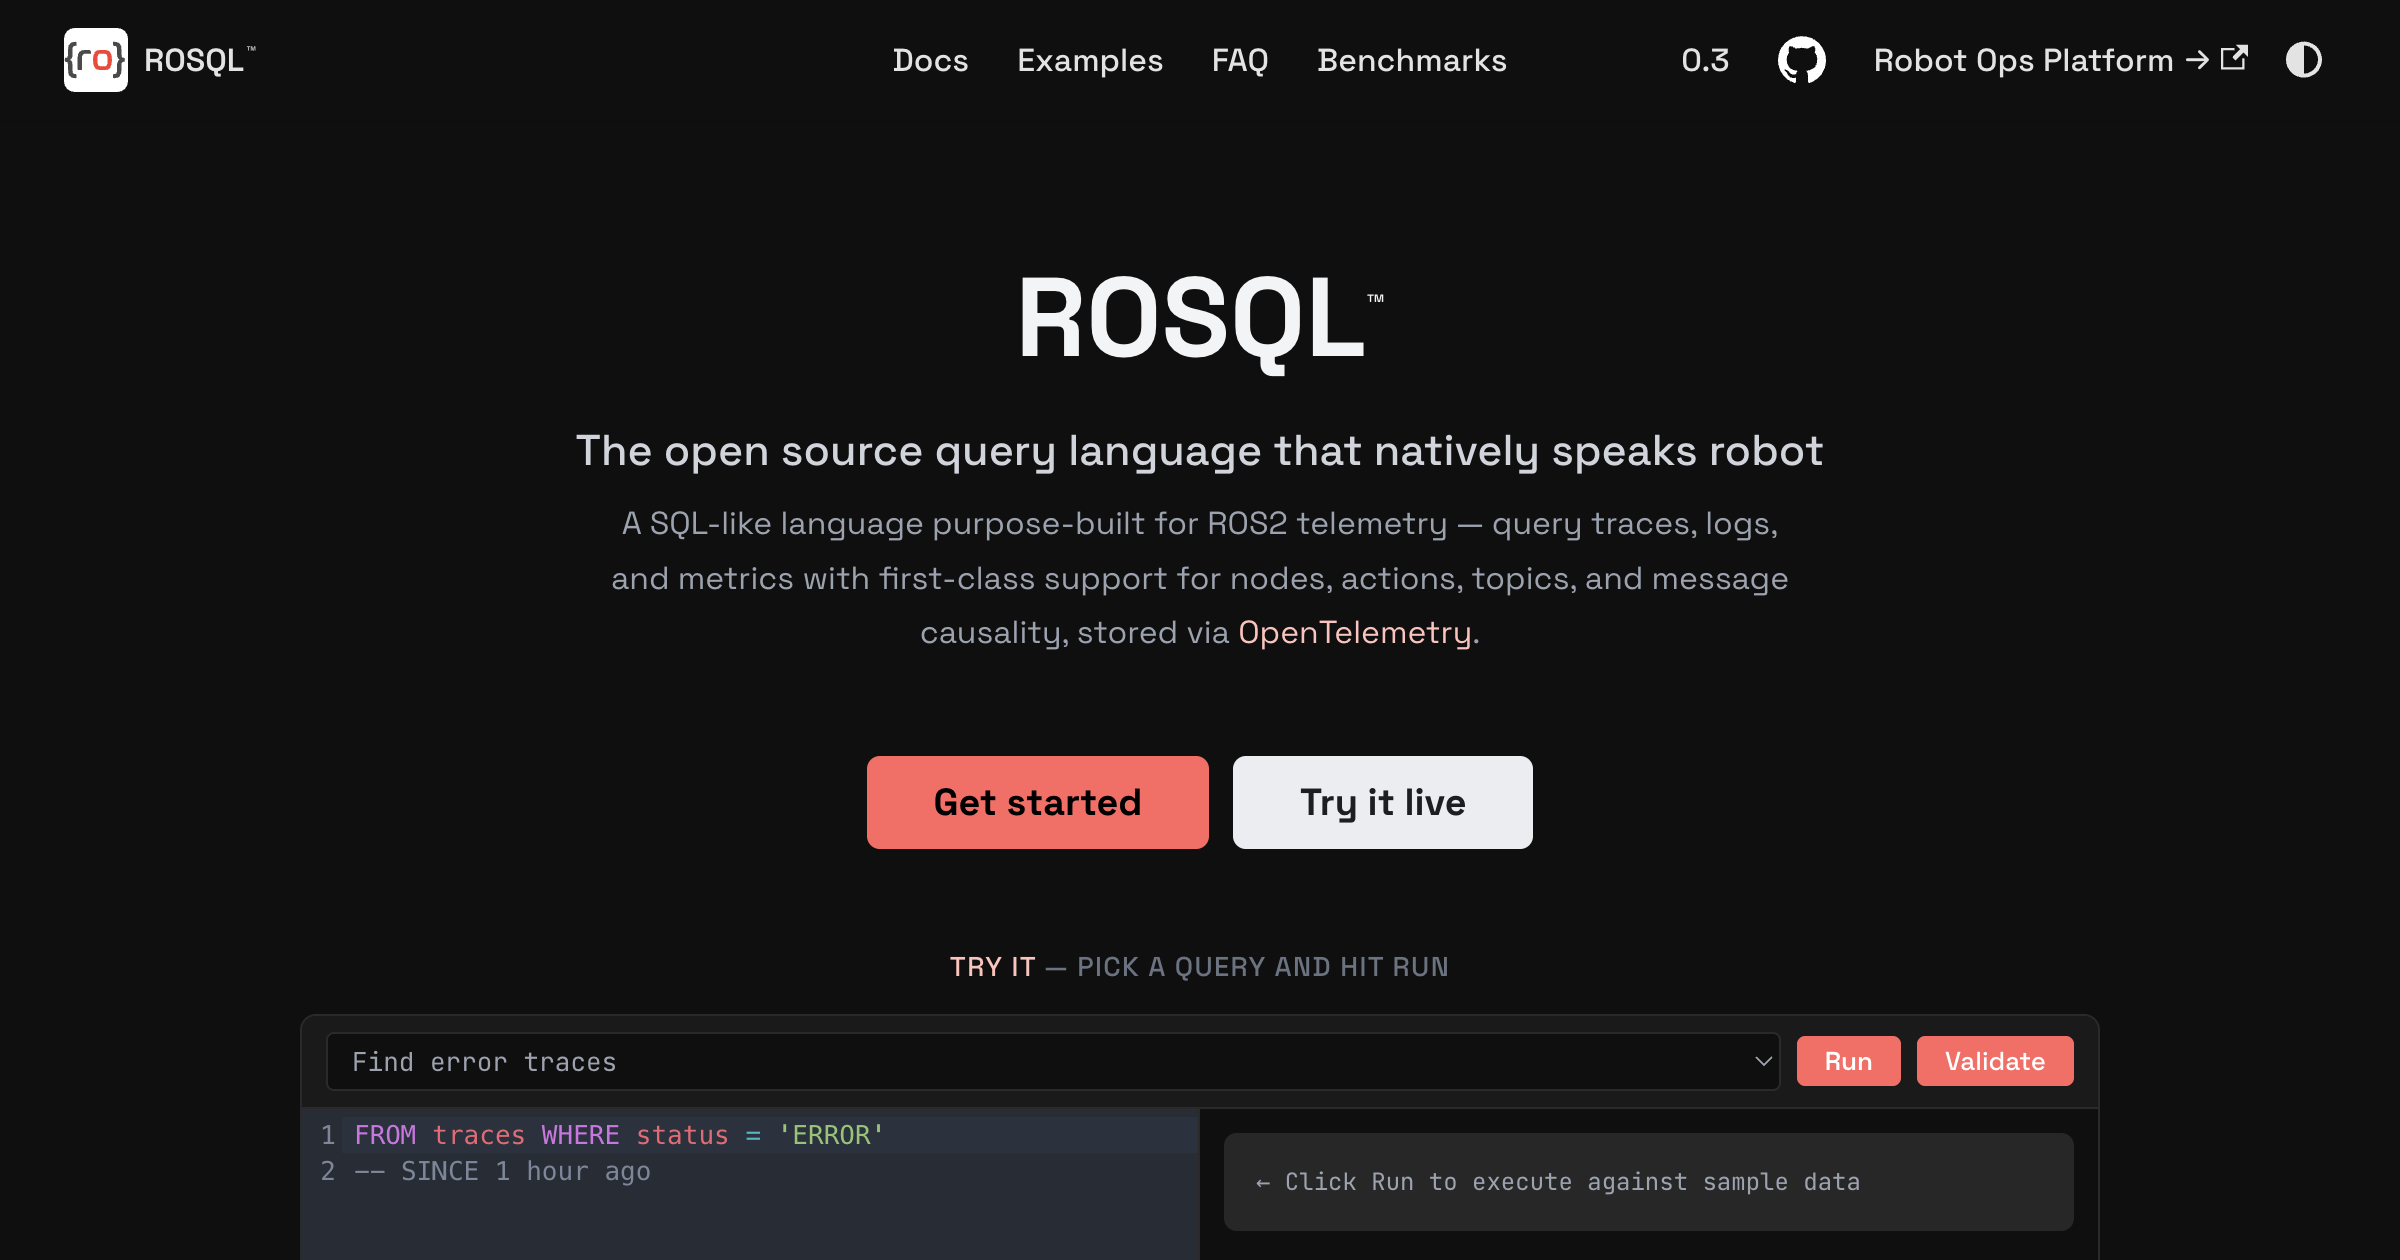This screenshot has width=2400, height=1260.
Task: Open the FAQ page
Action: point(1240,60)
